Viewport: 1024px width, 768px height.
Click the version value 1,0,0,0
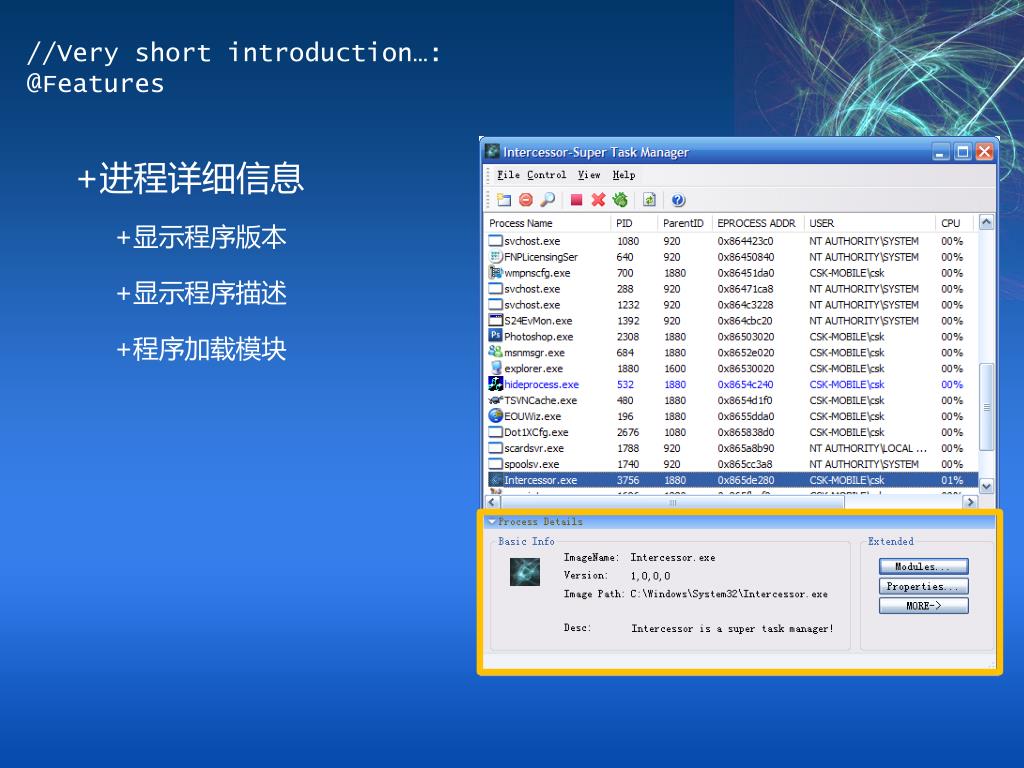click(x=650, y=576)
